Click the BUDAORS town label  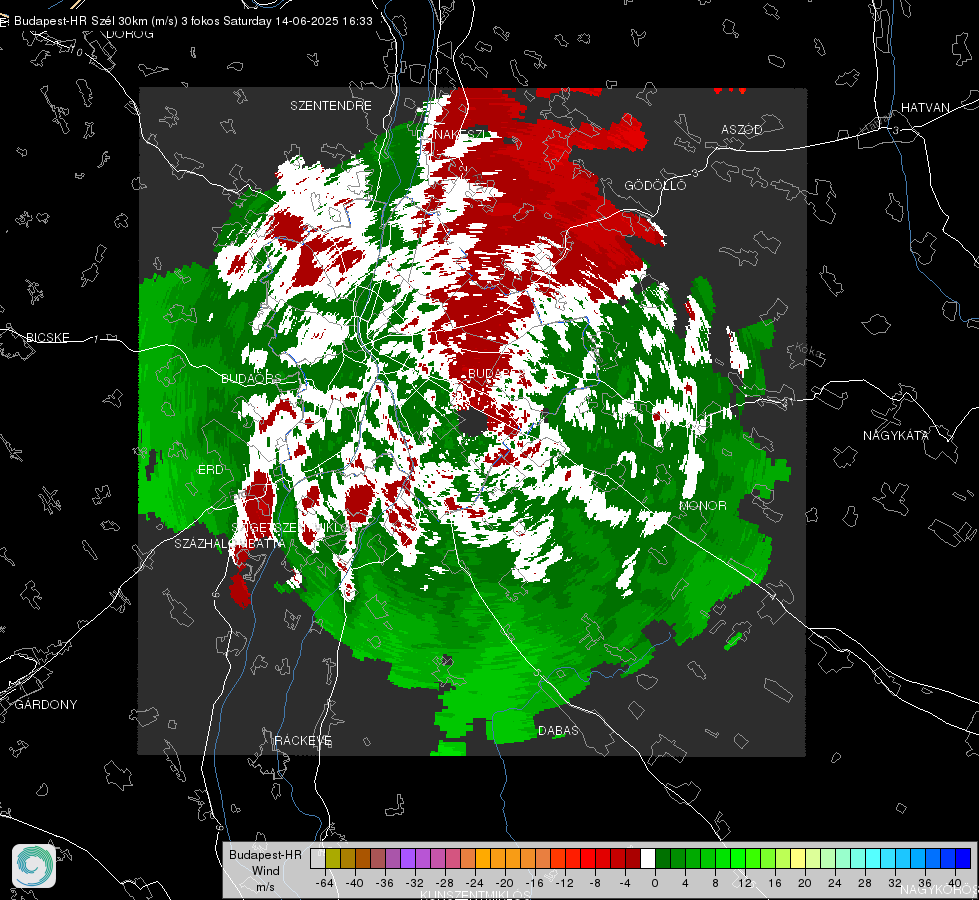point(251,378)
